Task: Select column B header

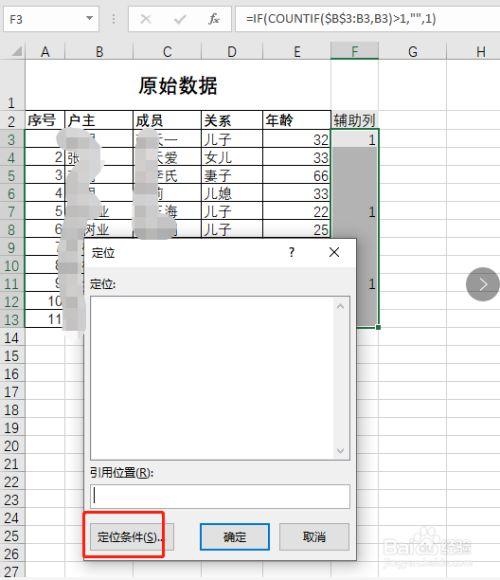Action: [99, 51]
